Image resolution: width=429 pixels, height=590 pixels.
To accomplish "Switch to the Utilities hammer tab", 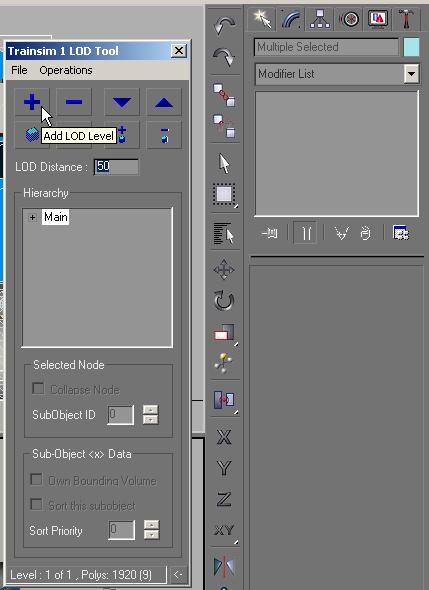I will [406, 19].
